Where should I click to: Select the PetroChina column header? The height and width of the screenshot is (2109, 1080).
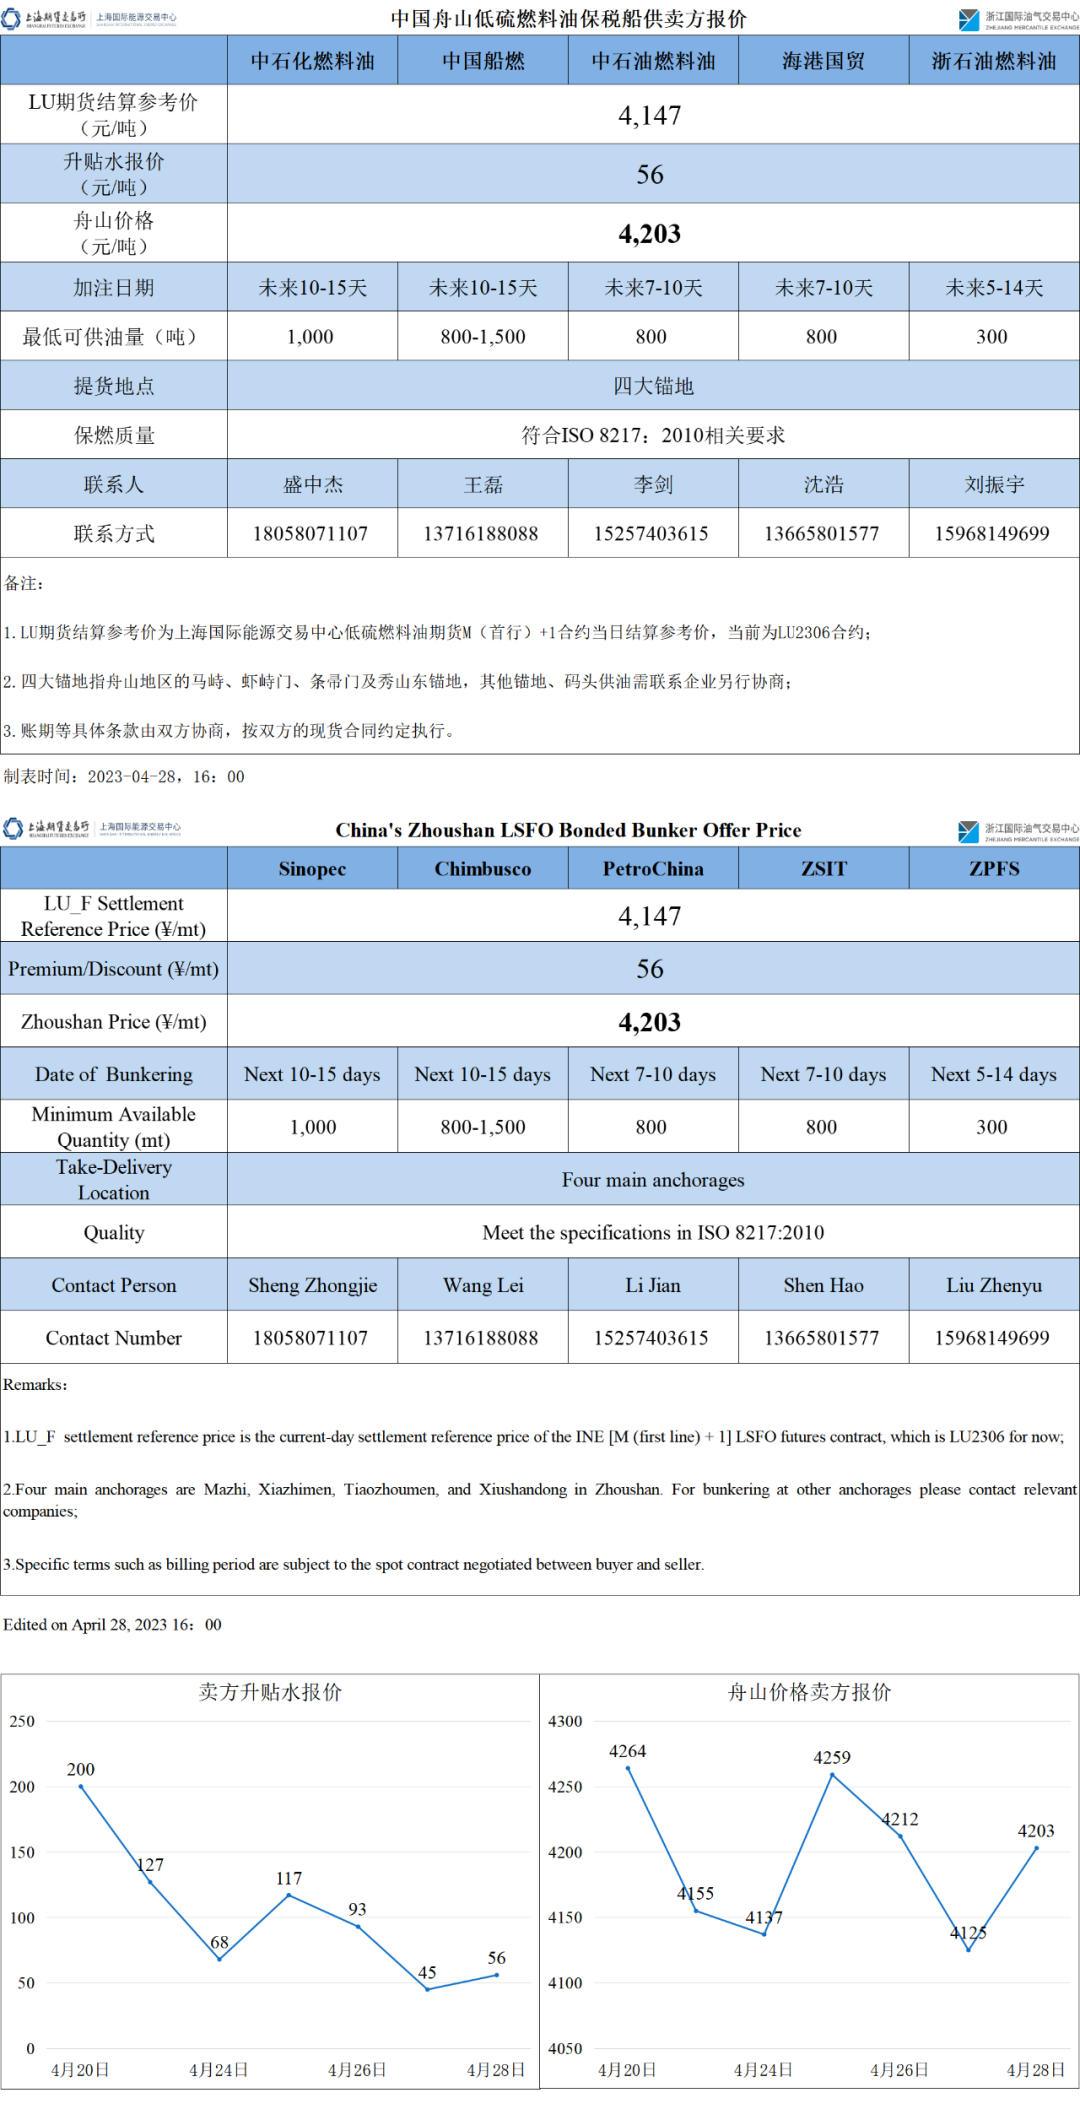coord(653,869)
